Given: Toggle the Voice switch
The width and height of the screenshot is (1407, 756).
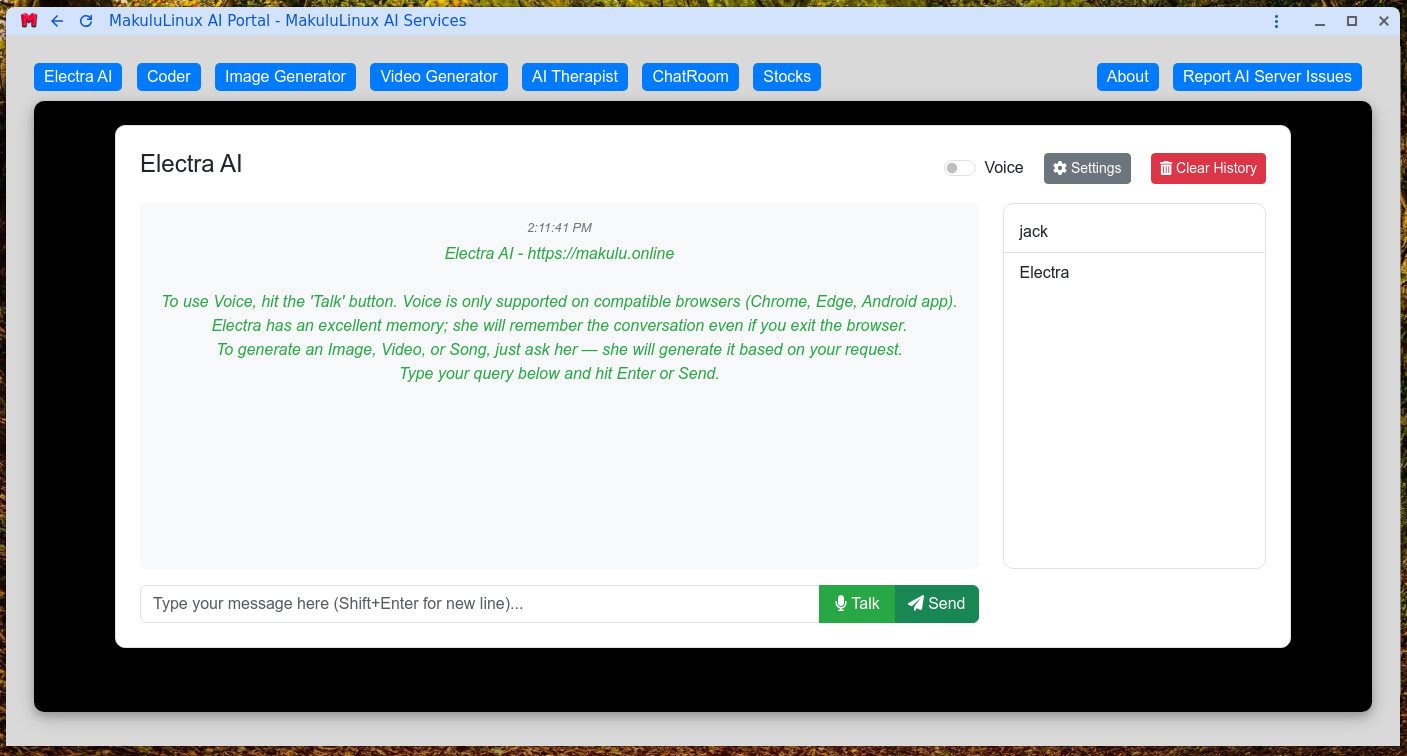Looking at the screenshot, I should (x=960, y=168).
